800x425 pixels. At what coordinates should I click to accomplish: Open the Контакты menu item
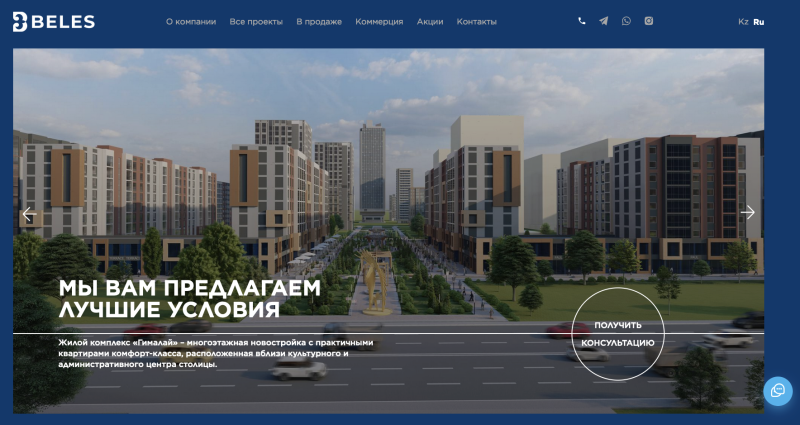pyautogui.click(x=477, y=22)
